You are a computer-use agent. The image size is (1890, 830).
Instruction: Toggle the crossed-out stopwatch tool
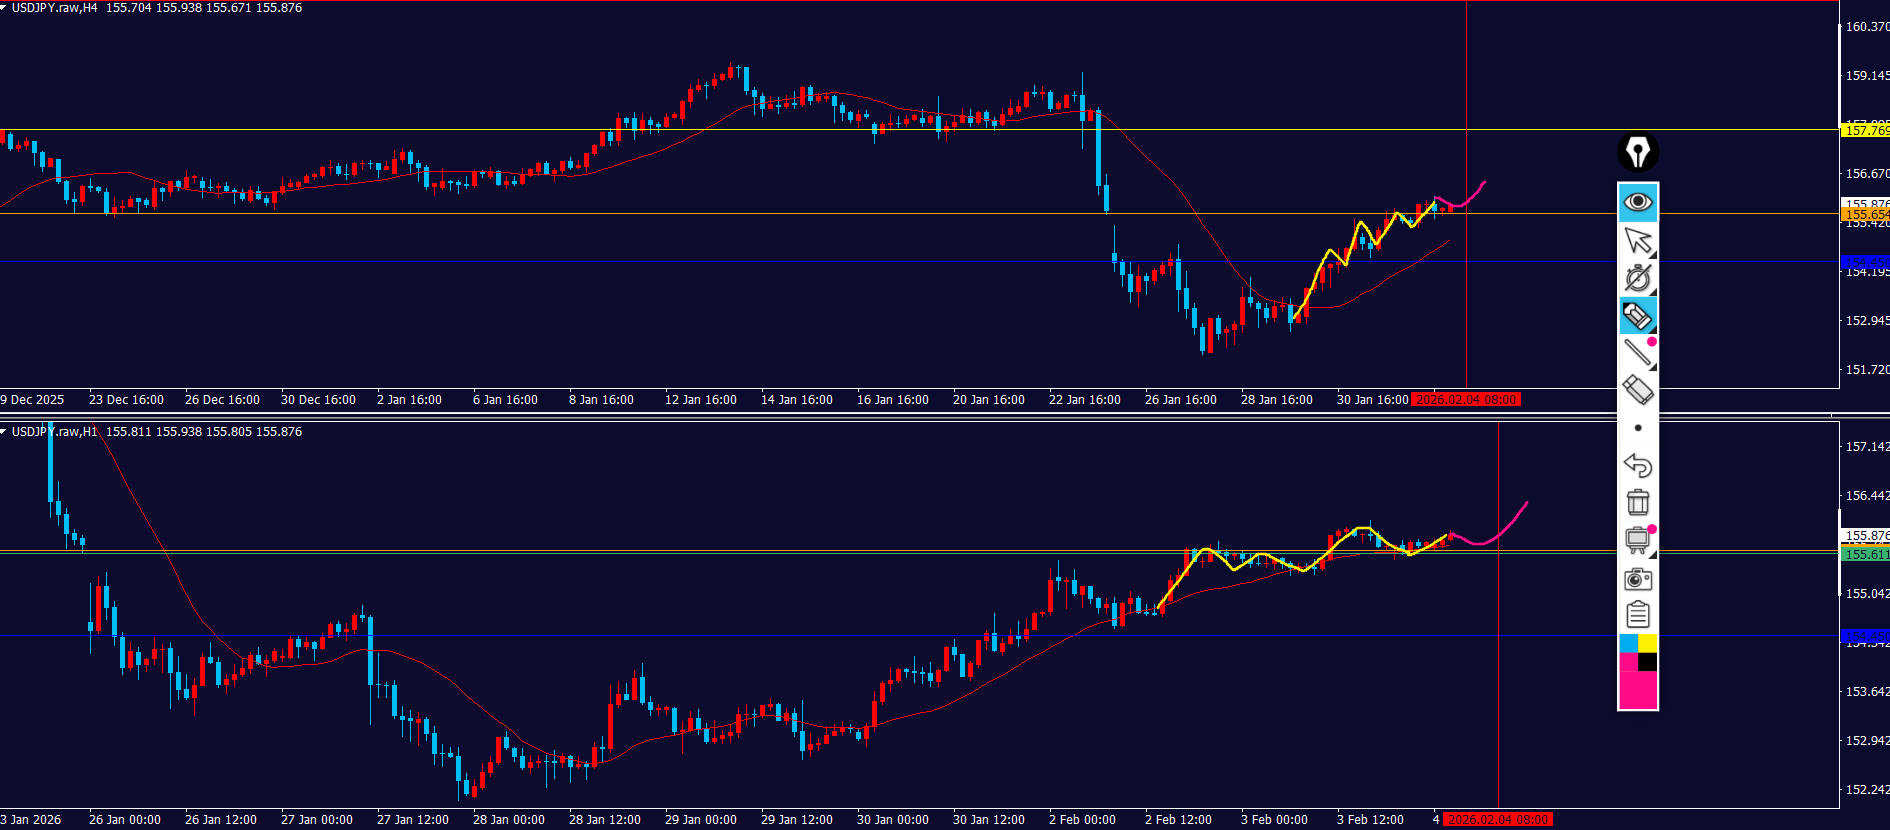point(1637,278)
